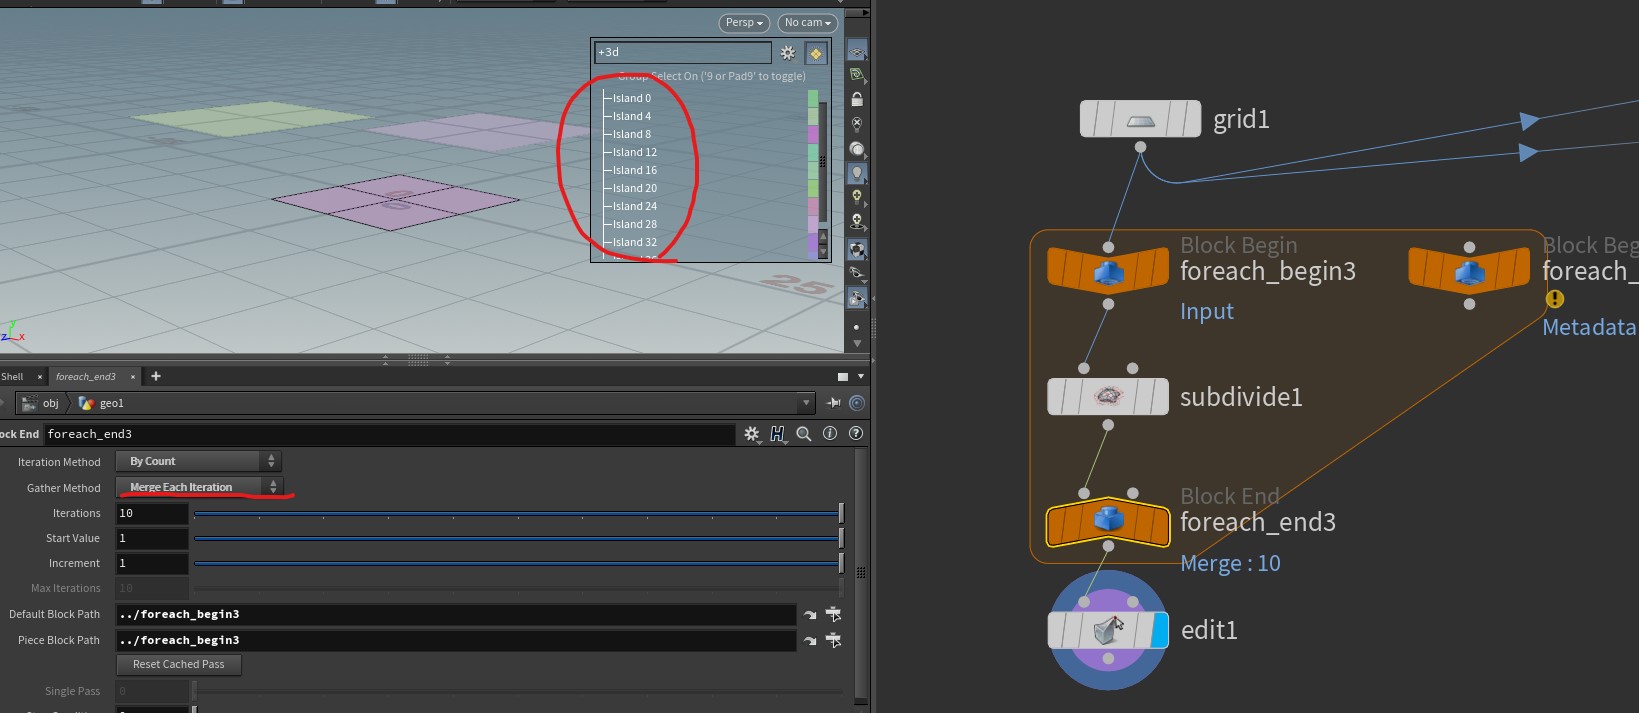Image resolution: width=1639 pixels, height=713 pixels.
Task: Select the grid1 node
Action: click(x=1140, y=119)
